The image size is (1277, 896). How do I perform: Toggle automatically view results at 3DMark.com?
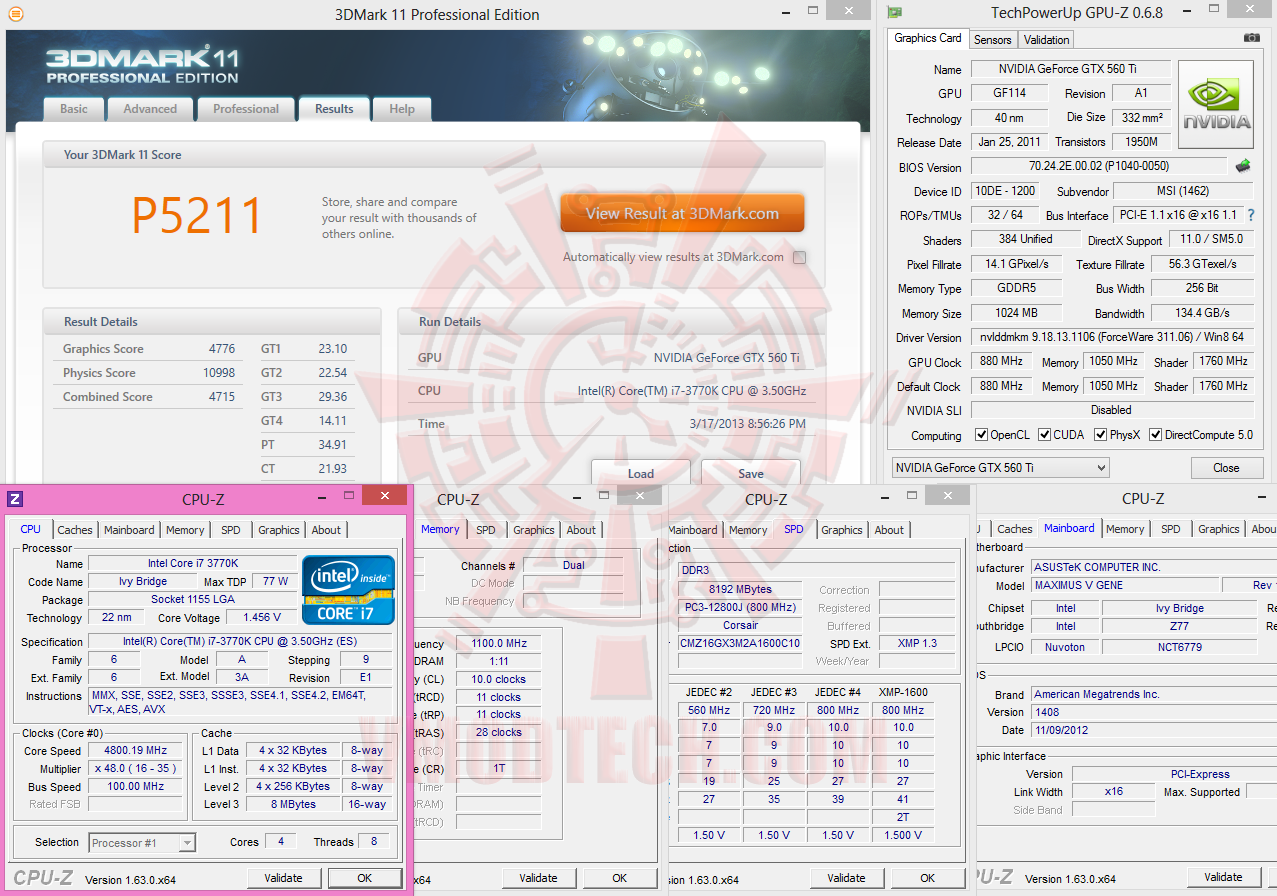(x=799, y=257)
